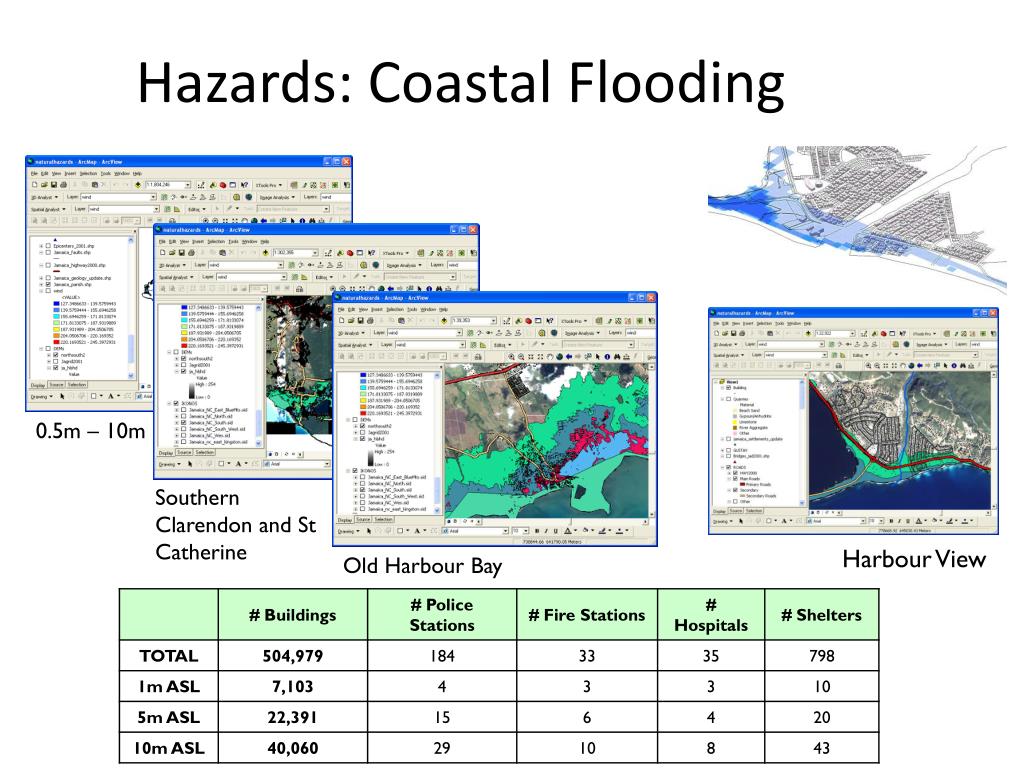Viewport: 1024px width, 768px height.
Task: Click Add Data button in Harbour View window
Action: coord(808,333)
